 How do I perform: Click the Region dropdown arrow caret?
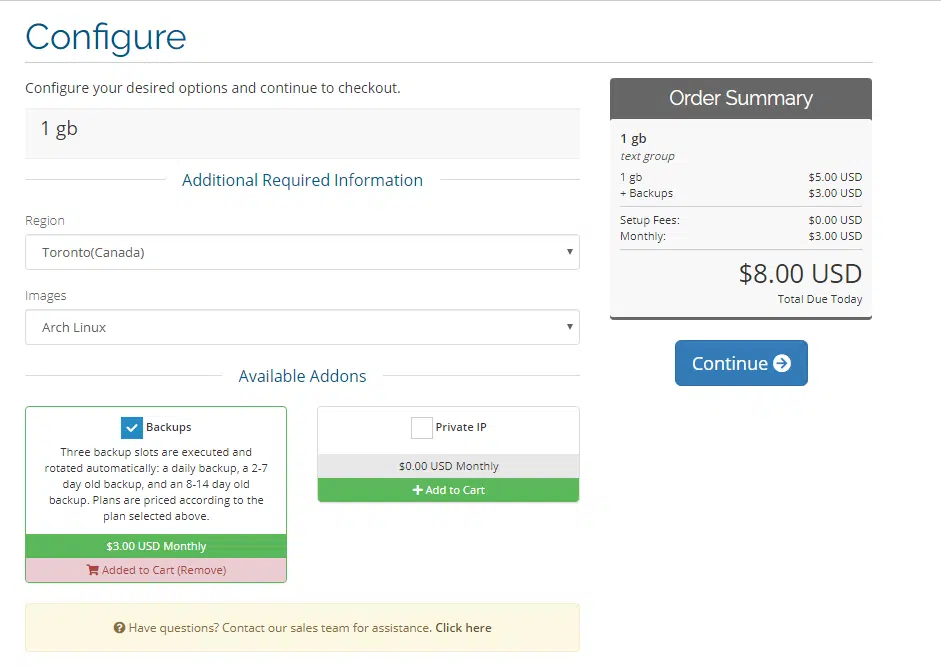tap(569, 252)
